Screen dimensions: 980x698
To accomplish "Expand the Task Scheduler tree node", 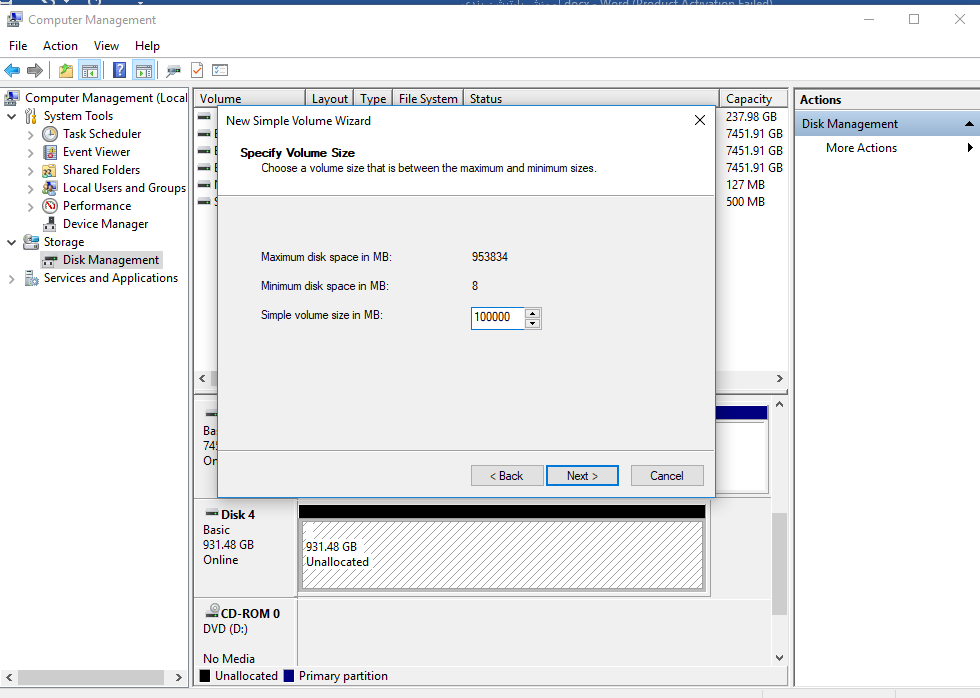I will (x=31, y=134).
